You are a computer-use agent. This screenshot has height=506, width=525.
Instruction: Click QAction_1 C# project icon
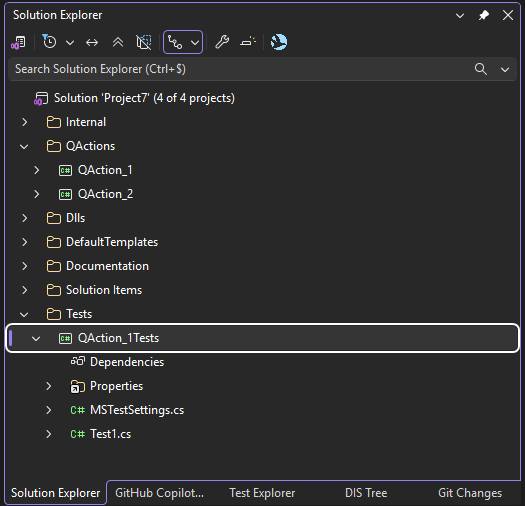(x=65, y=170)
